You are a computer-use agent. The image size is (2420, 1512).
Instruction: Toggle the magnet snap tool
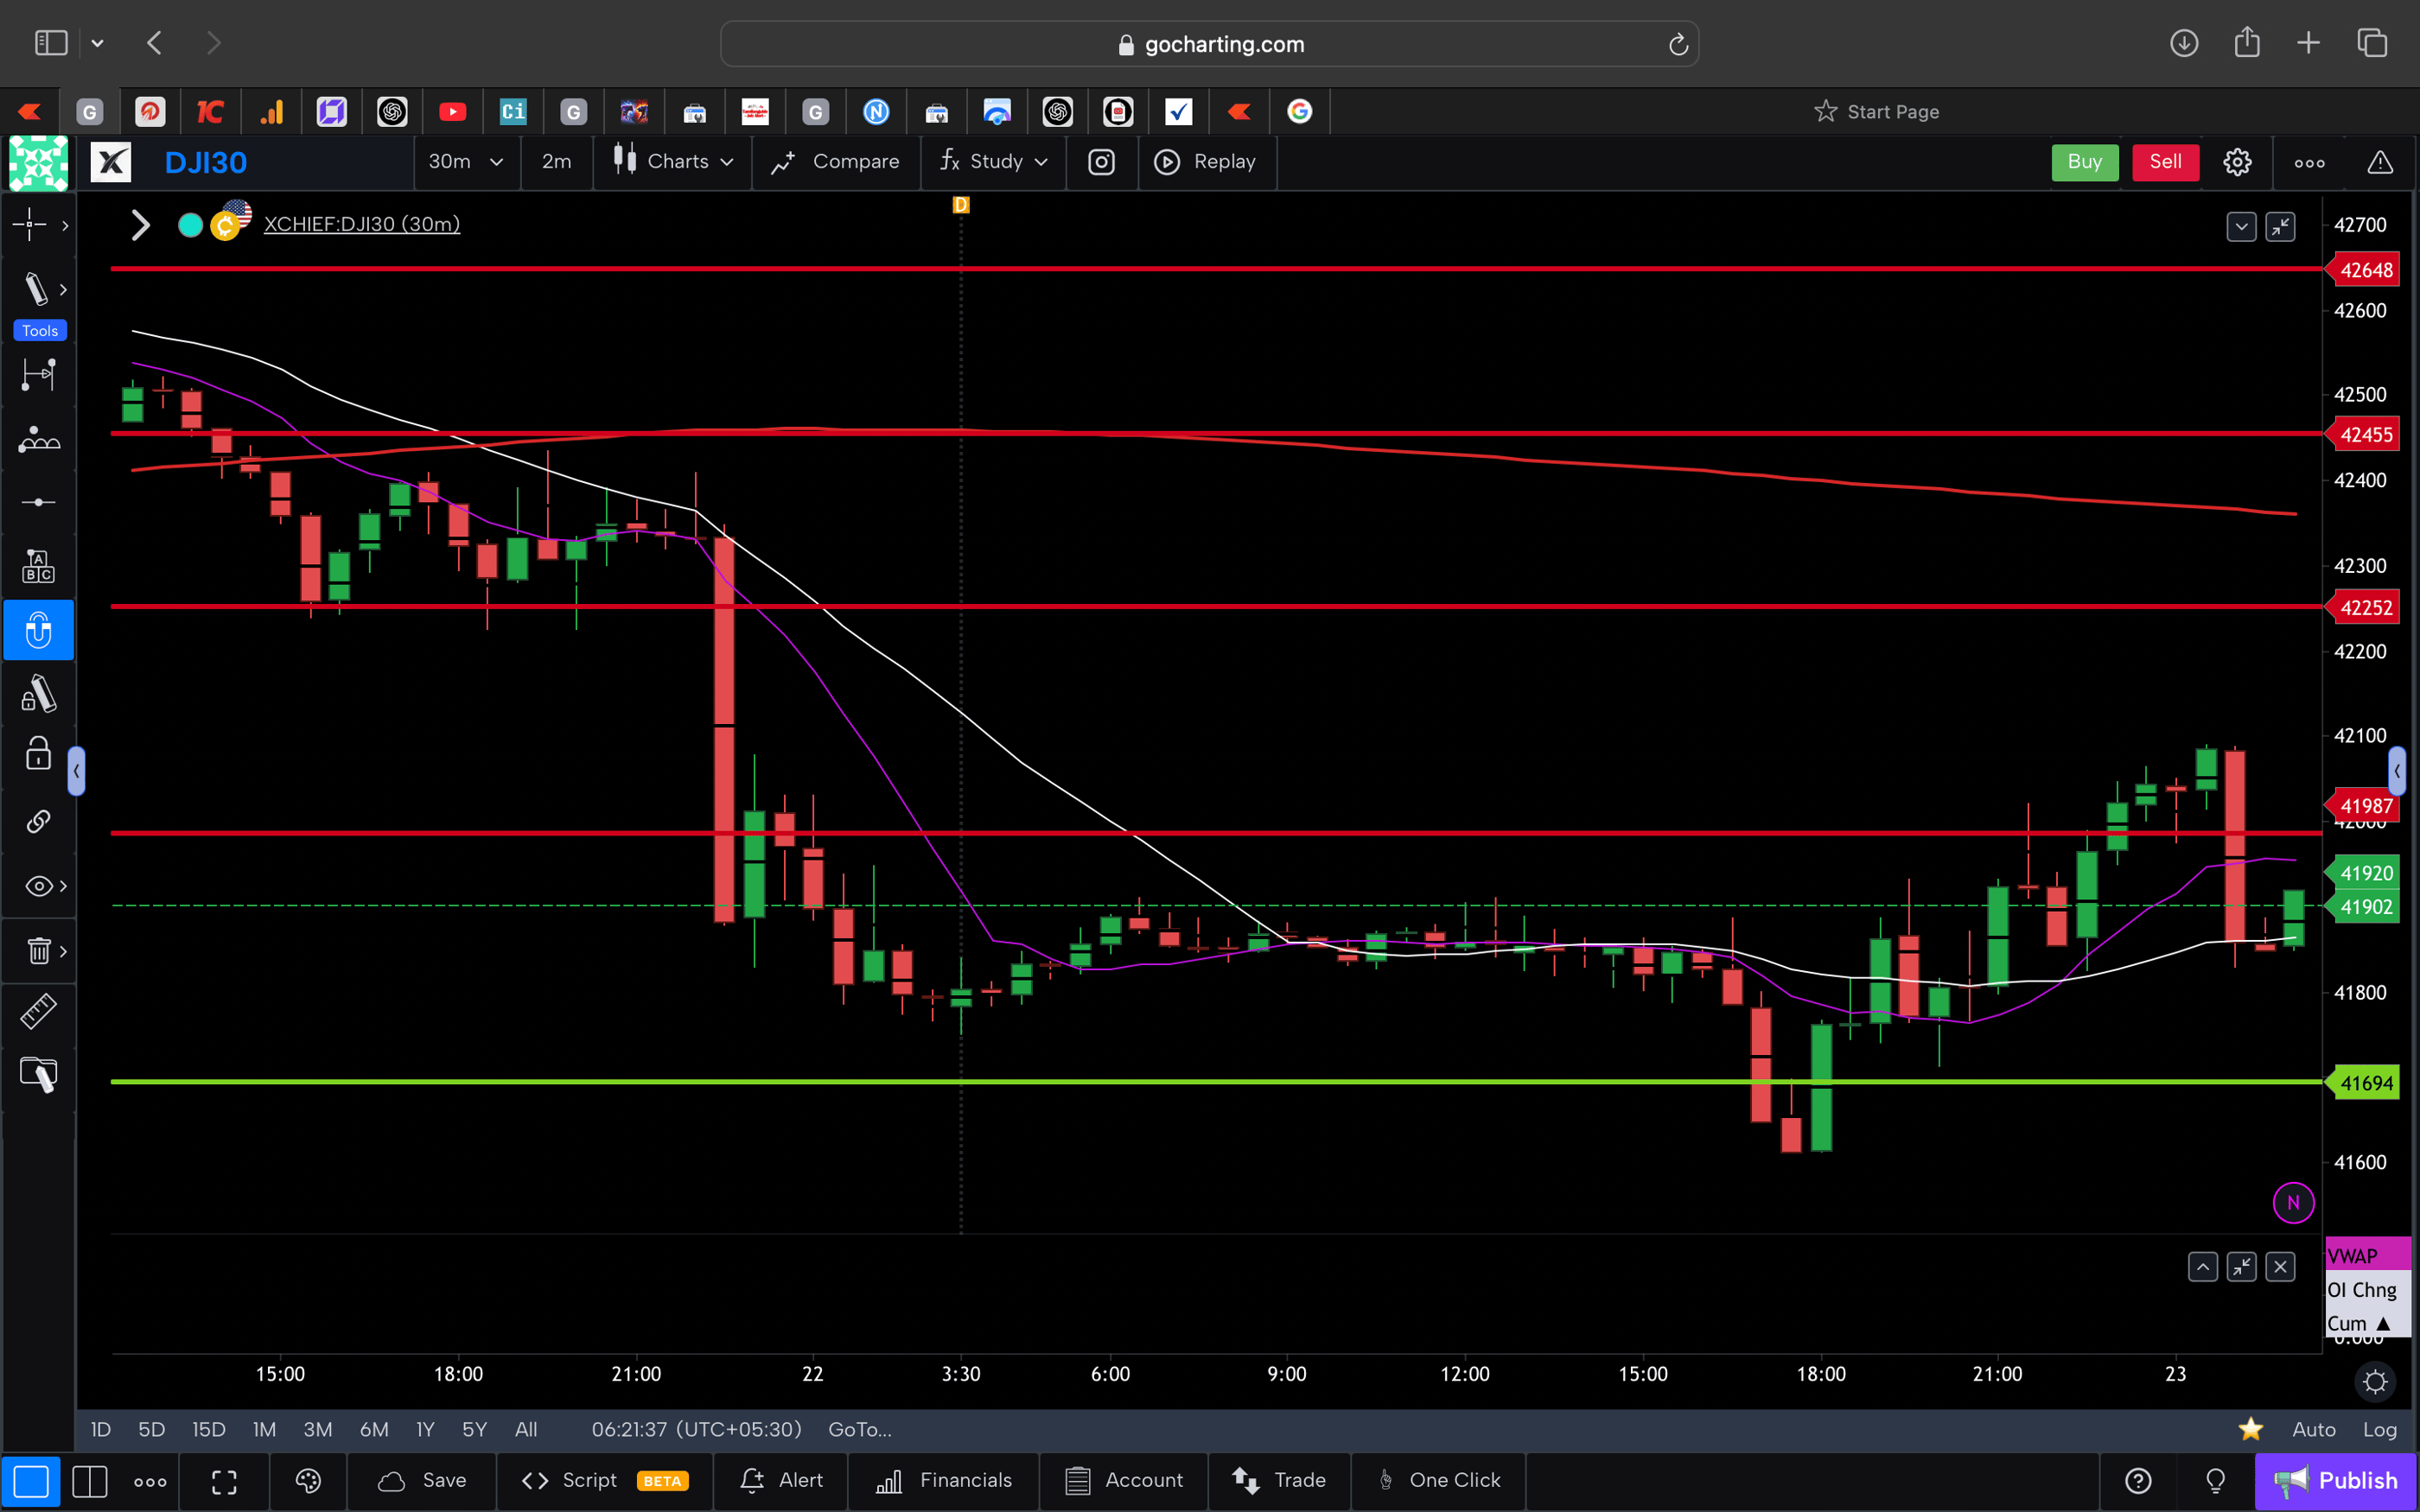(38, 630)
